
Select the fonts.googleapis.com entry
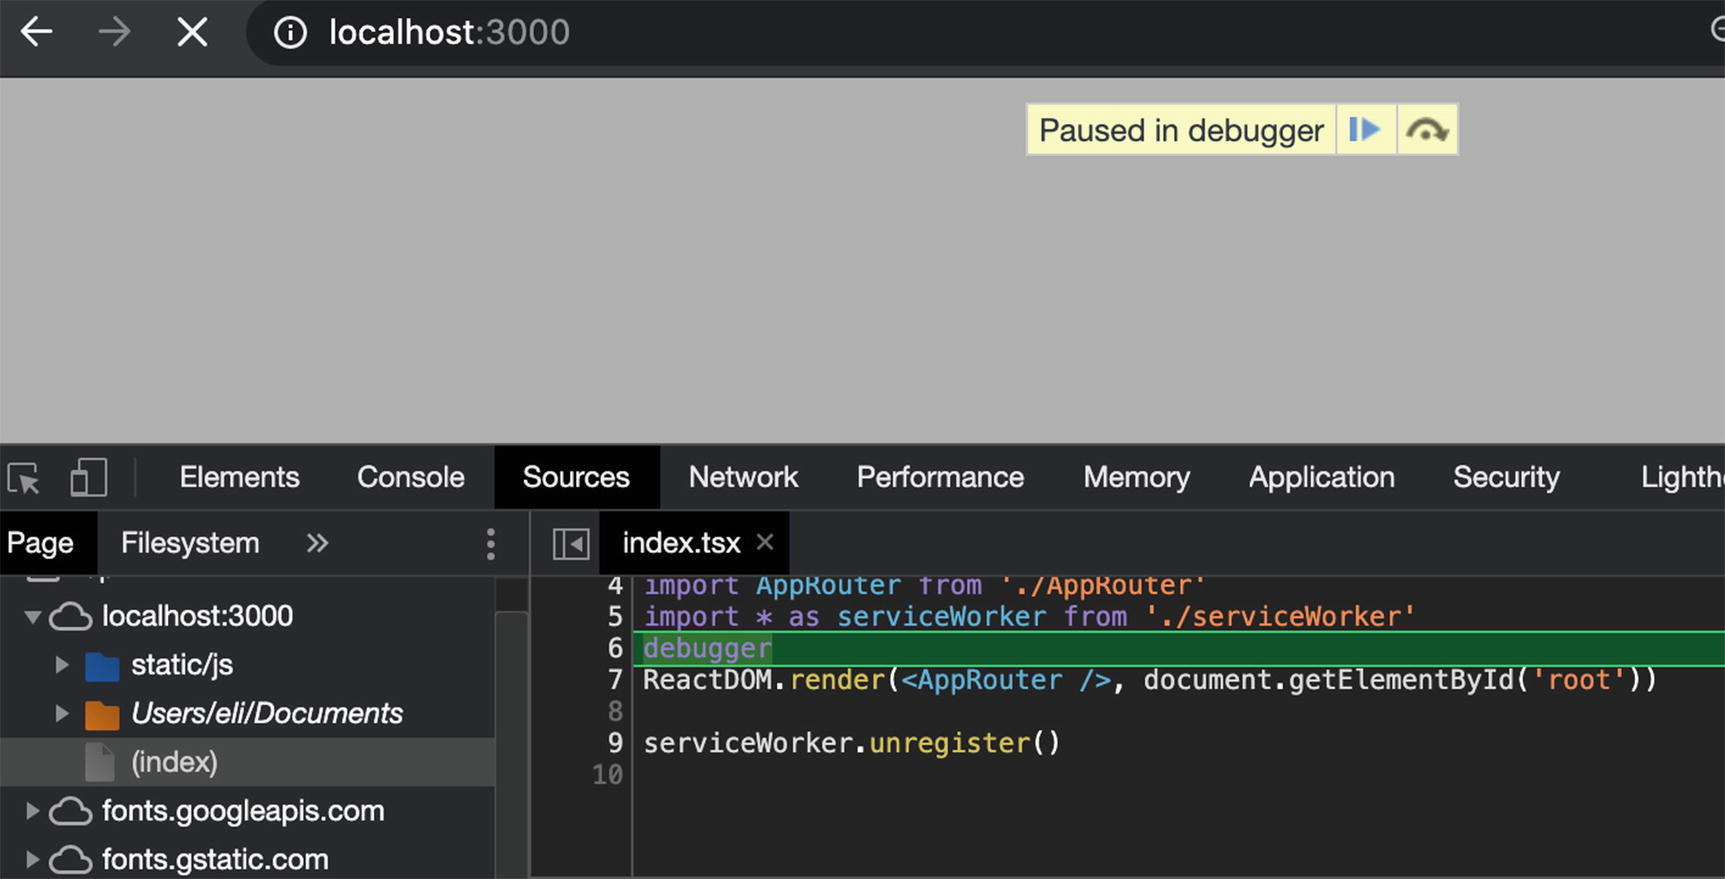point(243,810)
